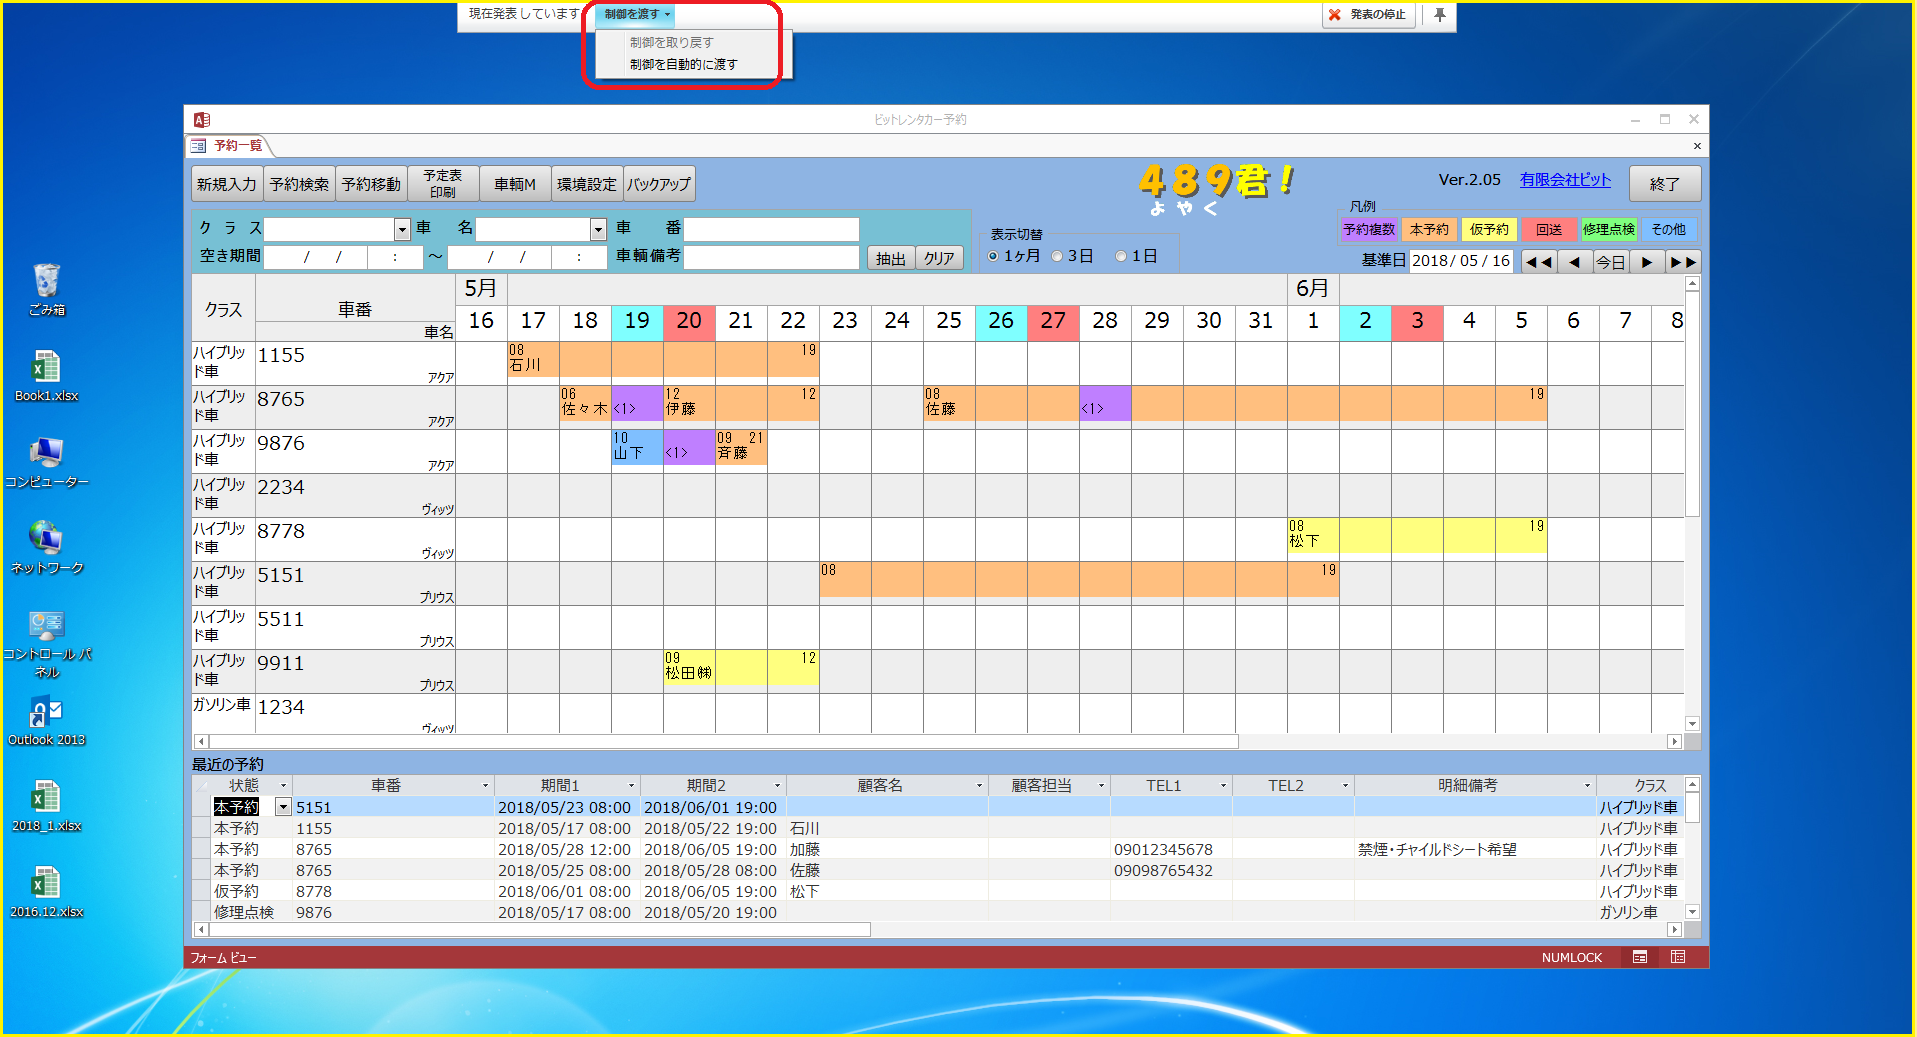This screenshot has height=1037, width=1917.
Task: Click the 本予約 orange legend swatch
Action: [1429, 230]
